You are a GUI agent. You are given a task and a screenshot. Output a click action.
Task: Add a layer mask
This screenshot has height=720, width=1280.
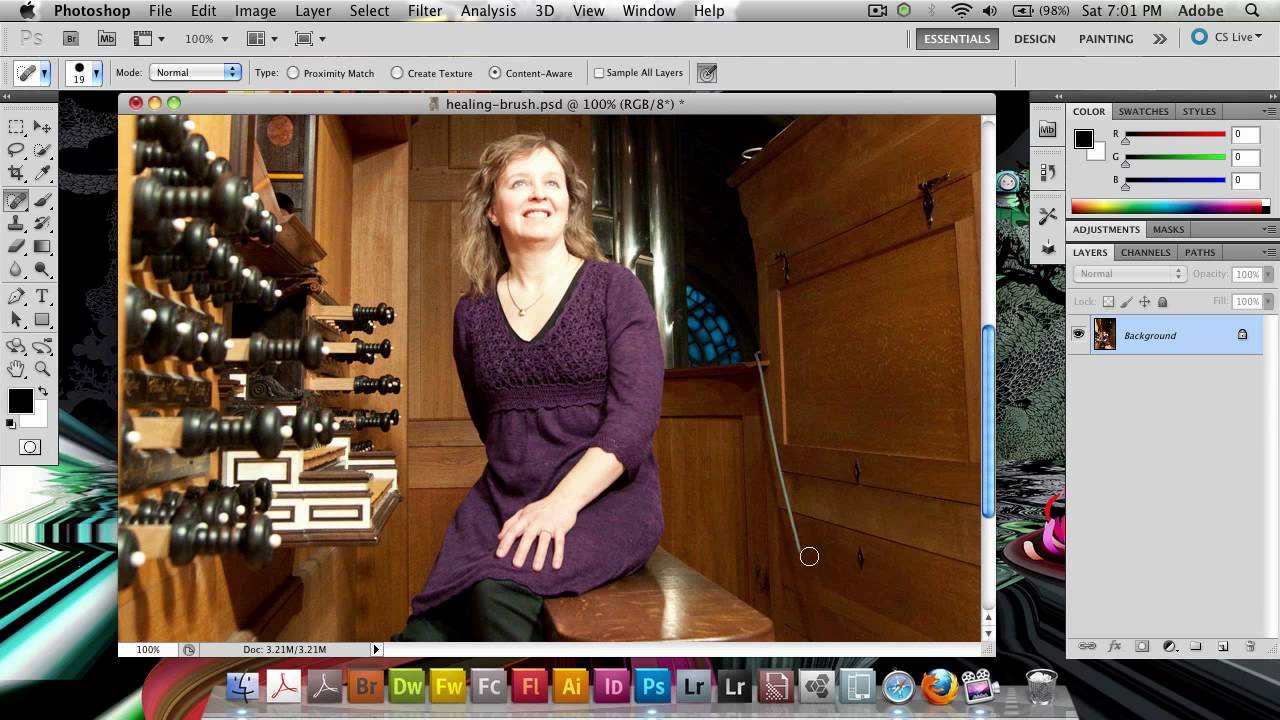click(1142, 647)
